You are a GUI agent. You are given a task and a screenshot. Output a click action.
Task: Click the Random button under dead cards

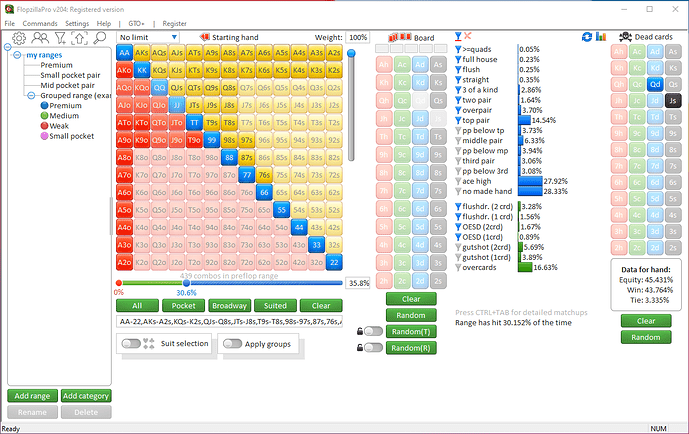pos(646,337)
